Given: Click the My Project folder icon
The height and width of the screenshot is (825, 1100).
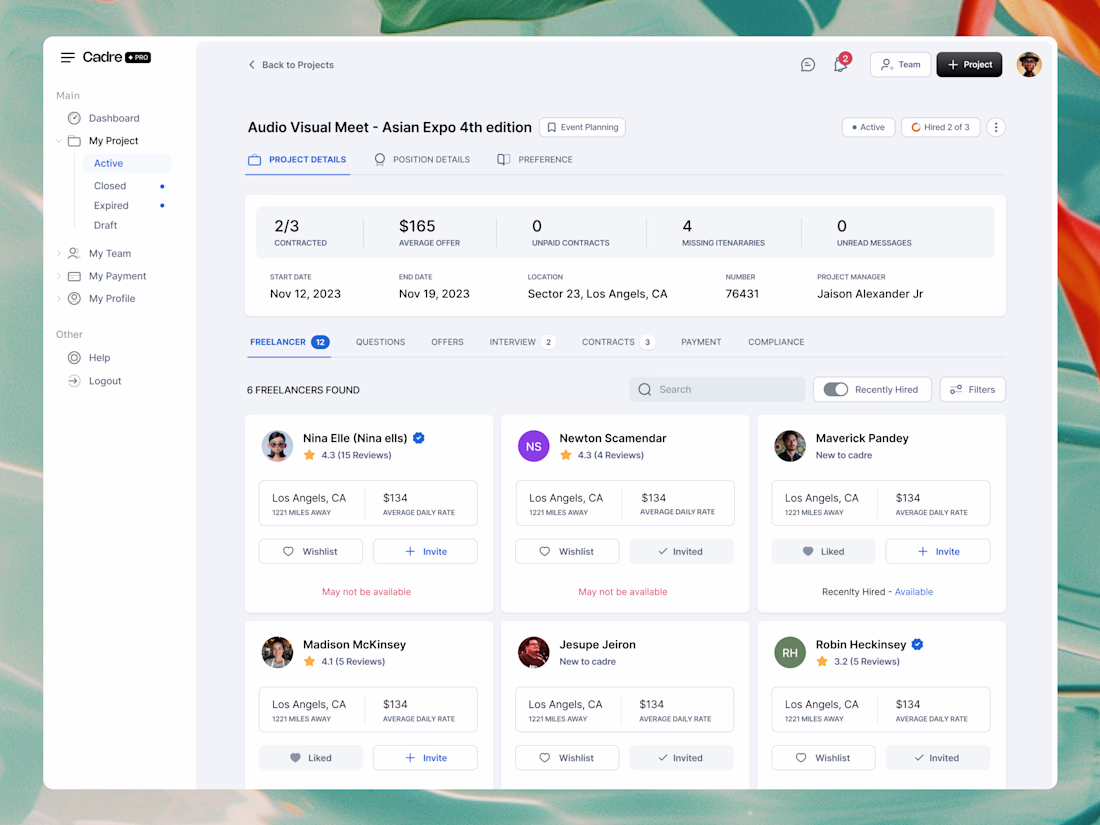Looking at the screenshot, I should tap(74, 140).
